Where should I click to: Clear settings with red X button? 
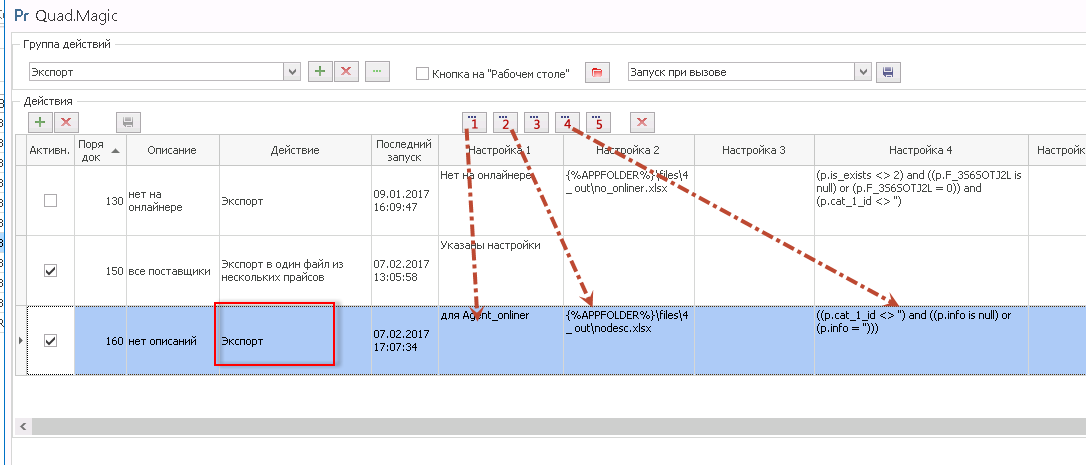point(642,123)
